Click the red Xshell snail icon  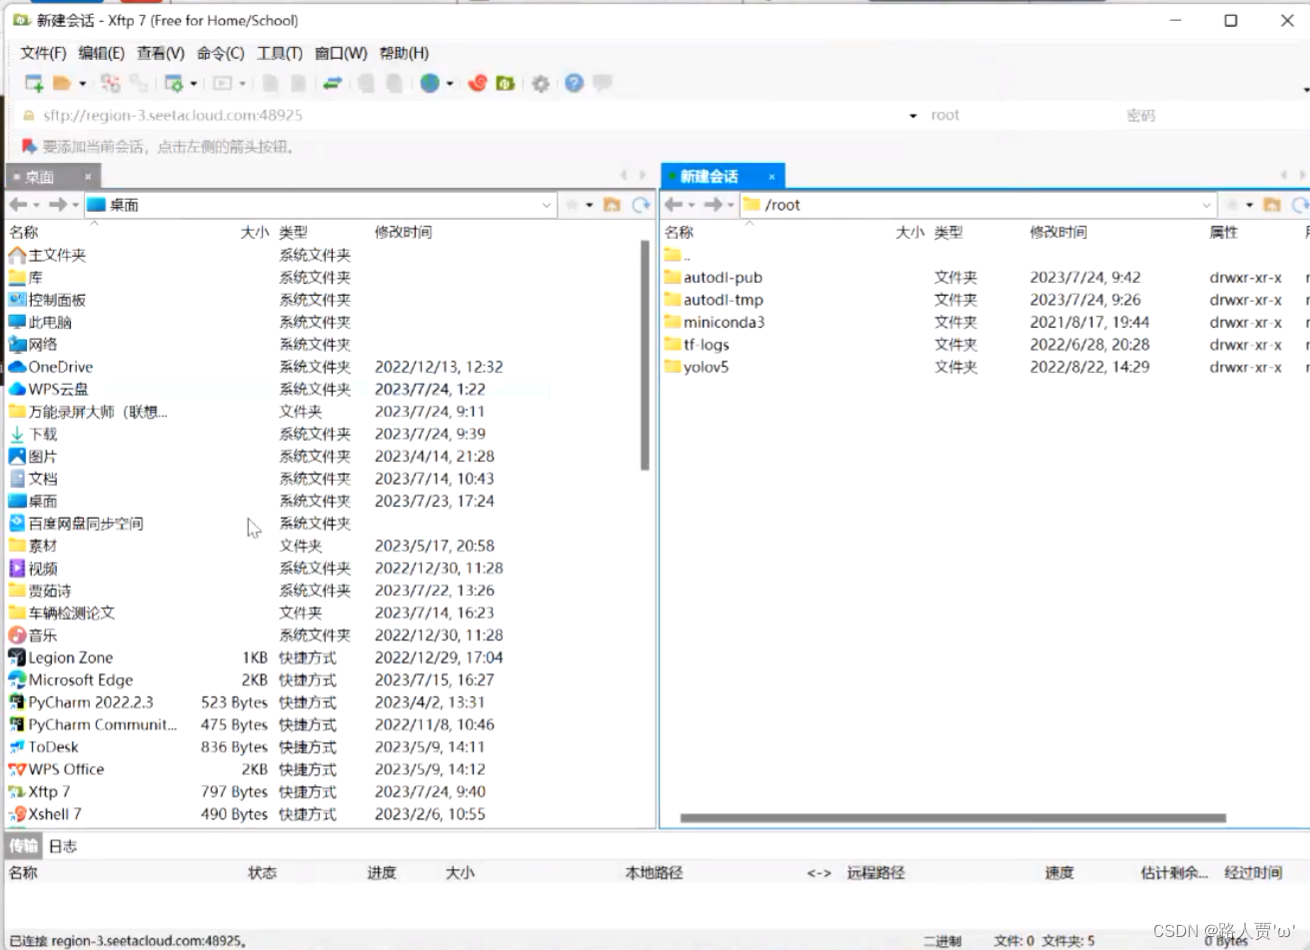478,83
